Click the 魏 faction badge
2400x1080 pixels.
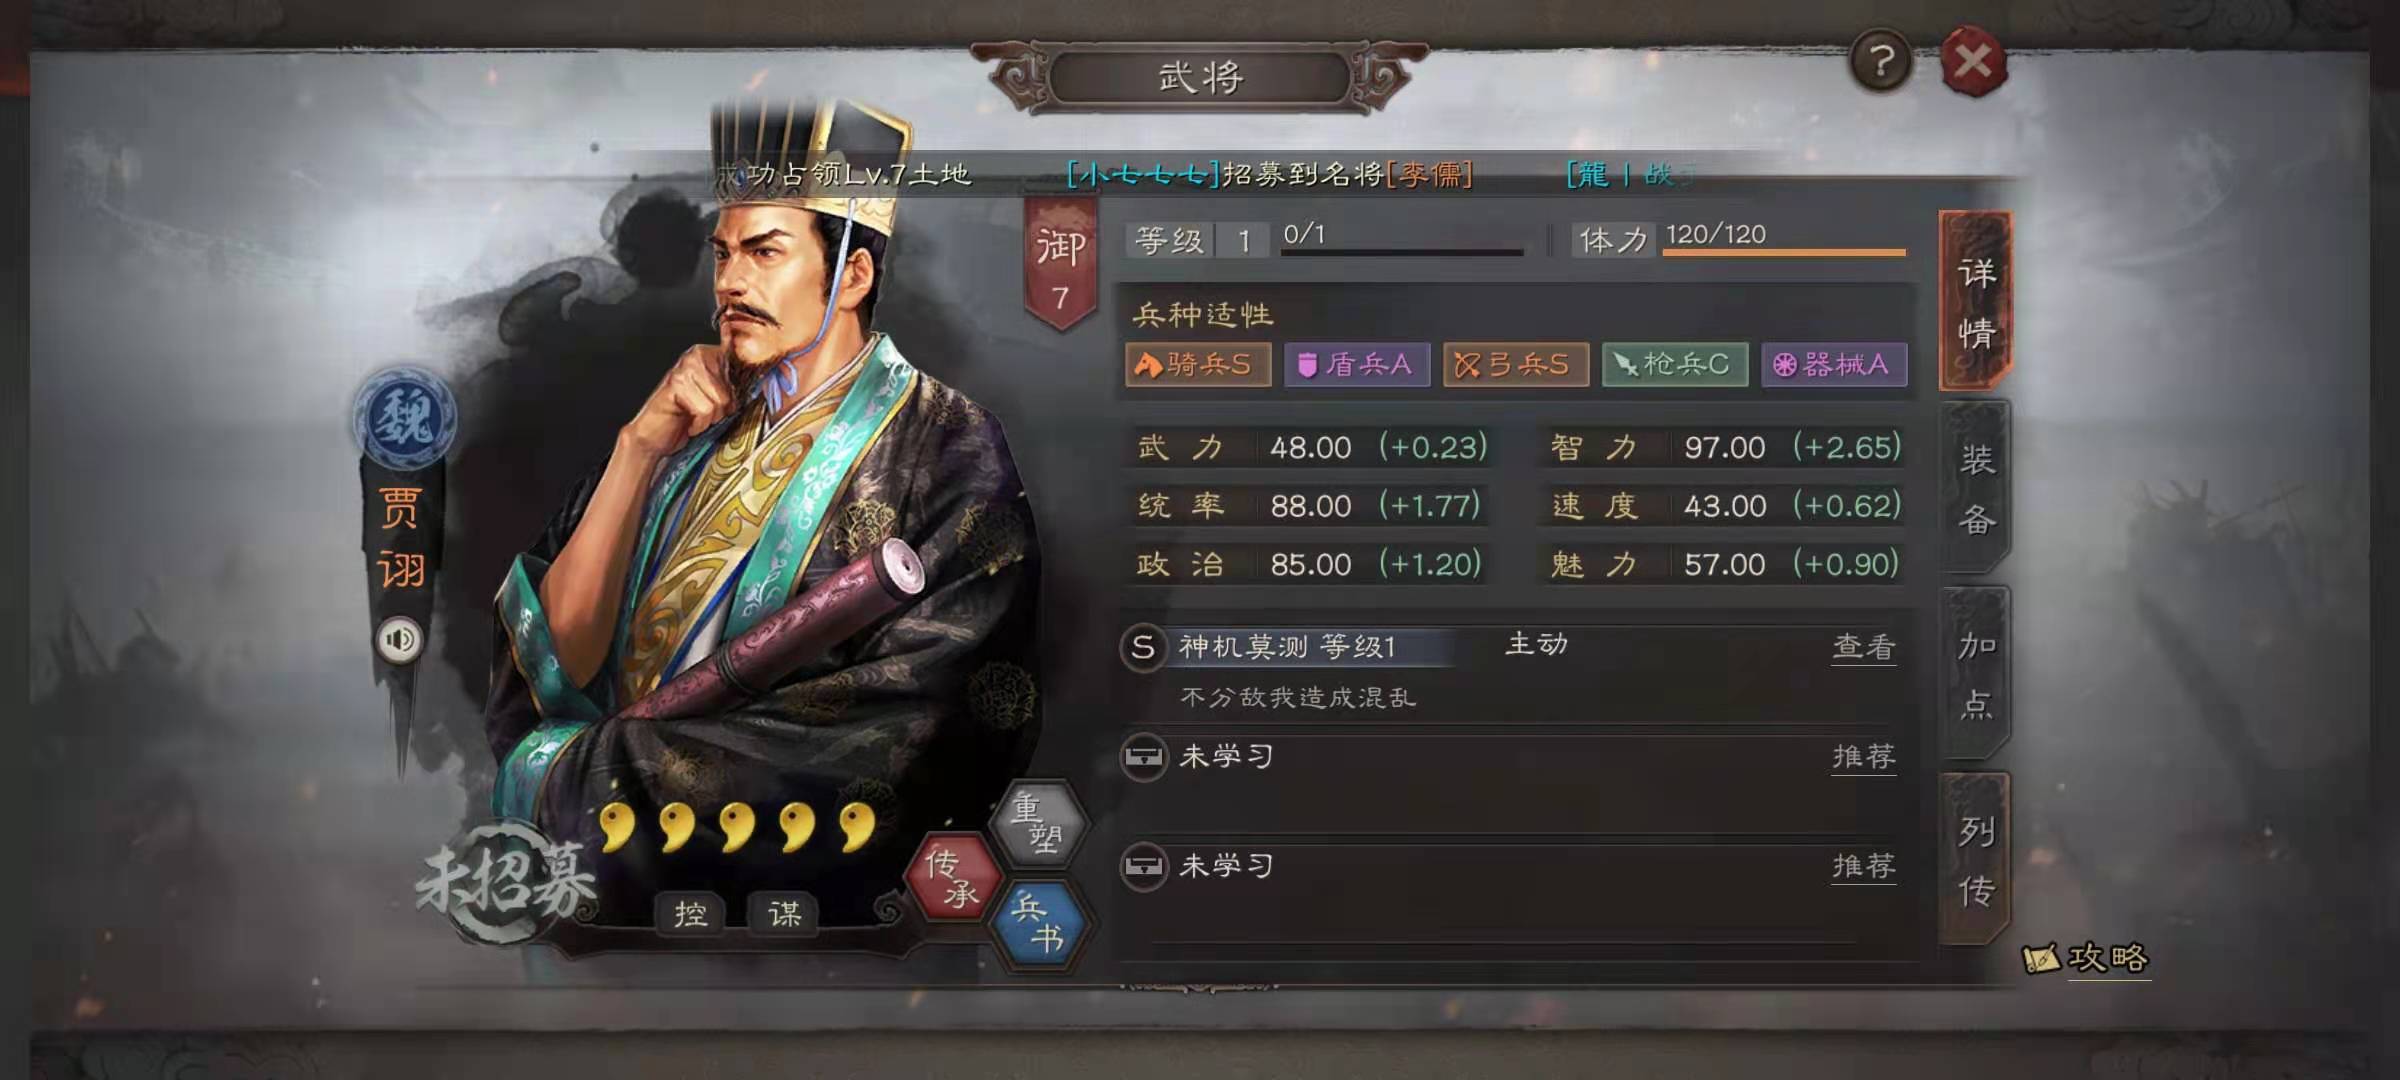point(405,417)
